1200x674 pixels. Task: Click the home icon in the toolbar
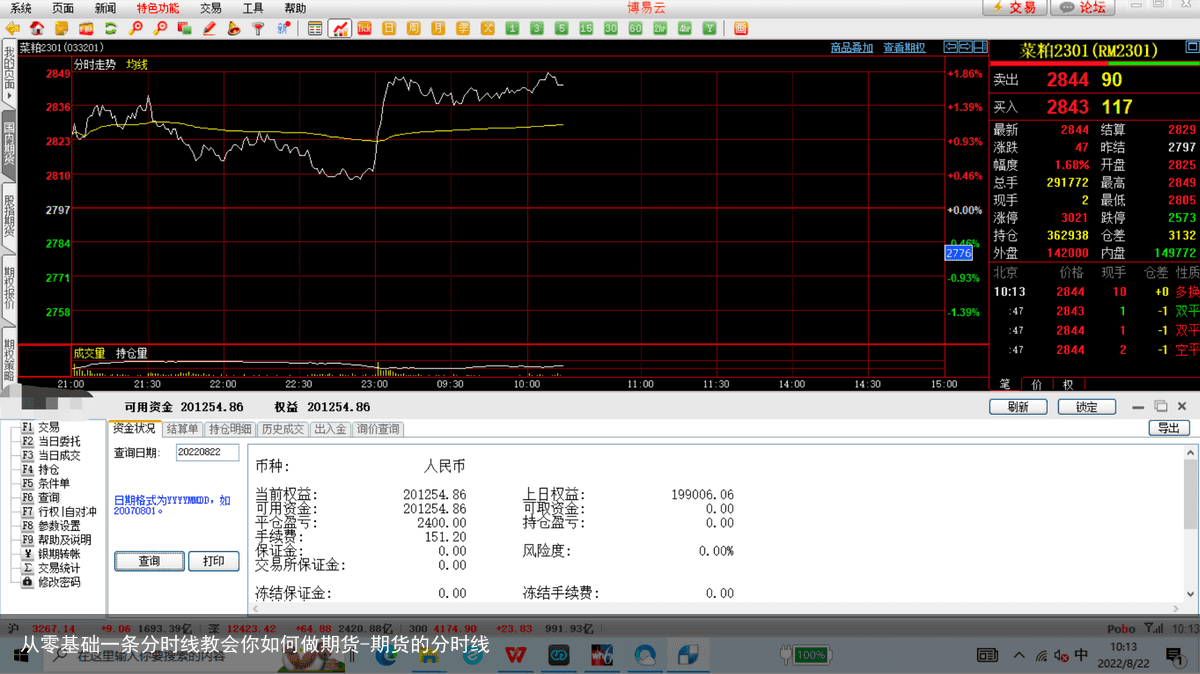pos(37,28)
